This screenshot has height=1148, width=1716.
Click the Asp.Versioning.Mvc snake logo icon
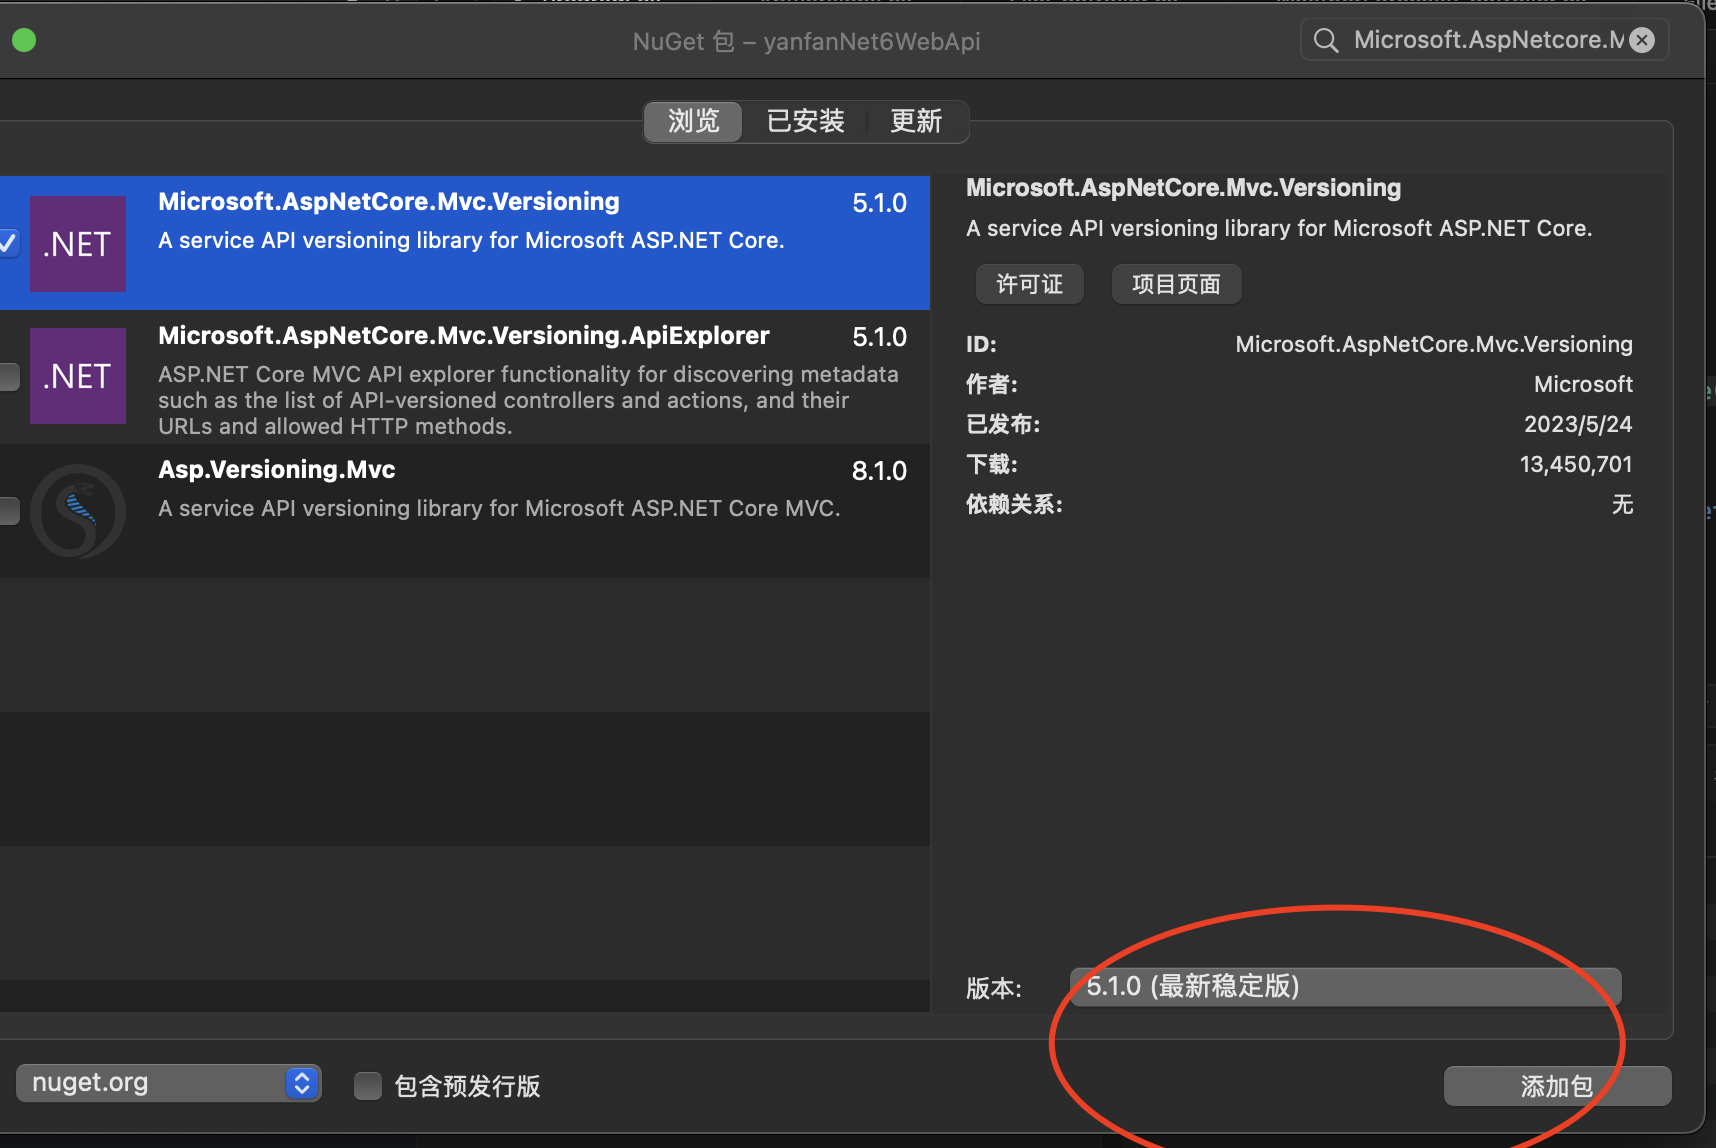tap(77, 510)
